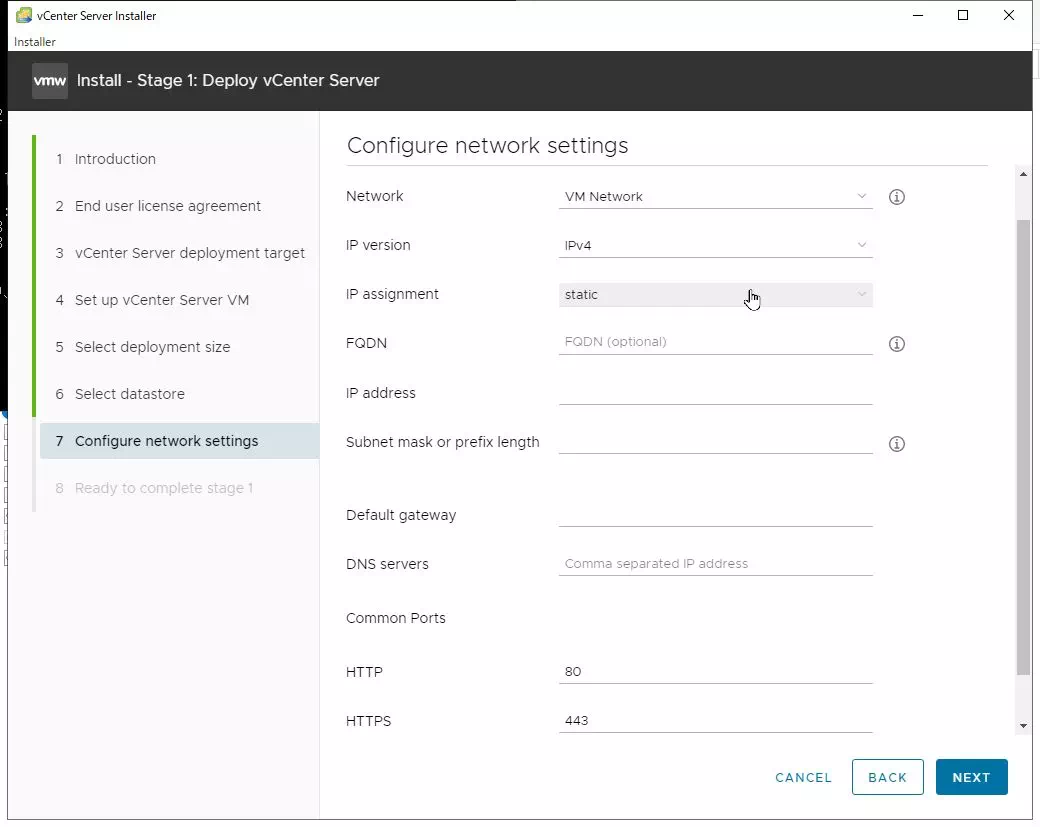This screenshot has height=827, width=1040.
Task: Open the Network dropdown showing VM Network
Action: (715, 197)
